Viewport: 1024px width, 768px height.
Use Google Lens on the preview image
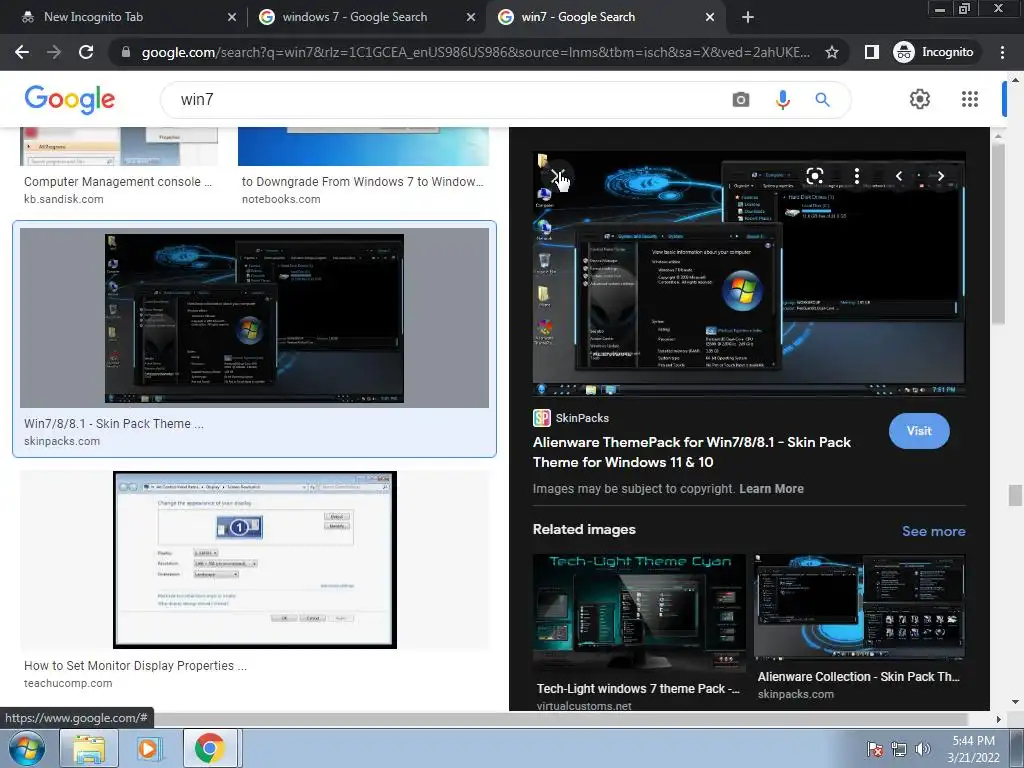(x=814, y=176)
